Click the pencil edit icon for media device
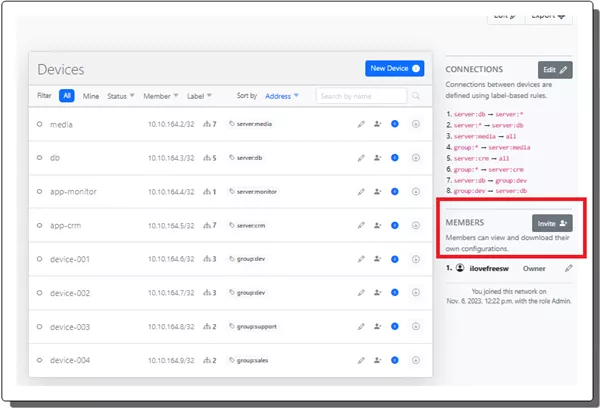This screenshot has width=600, height=408. 361,124
